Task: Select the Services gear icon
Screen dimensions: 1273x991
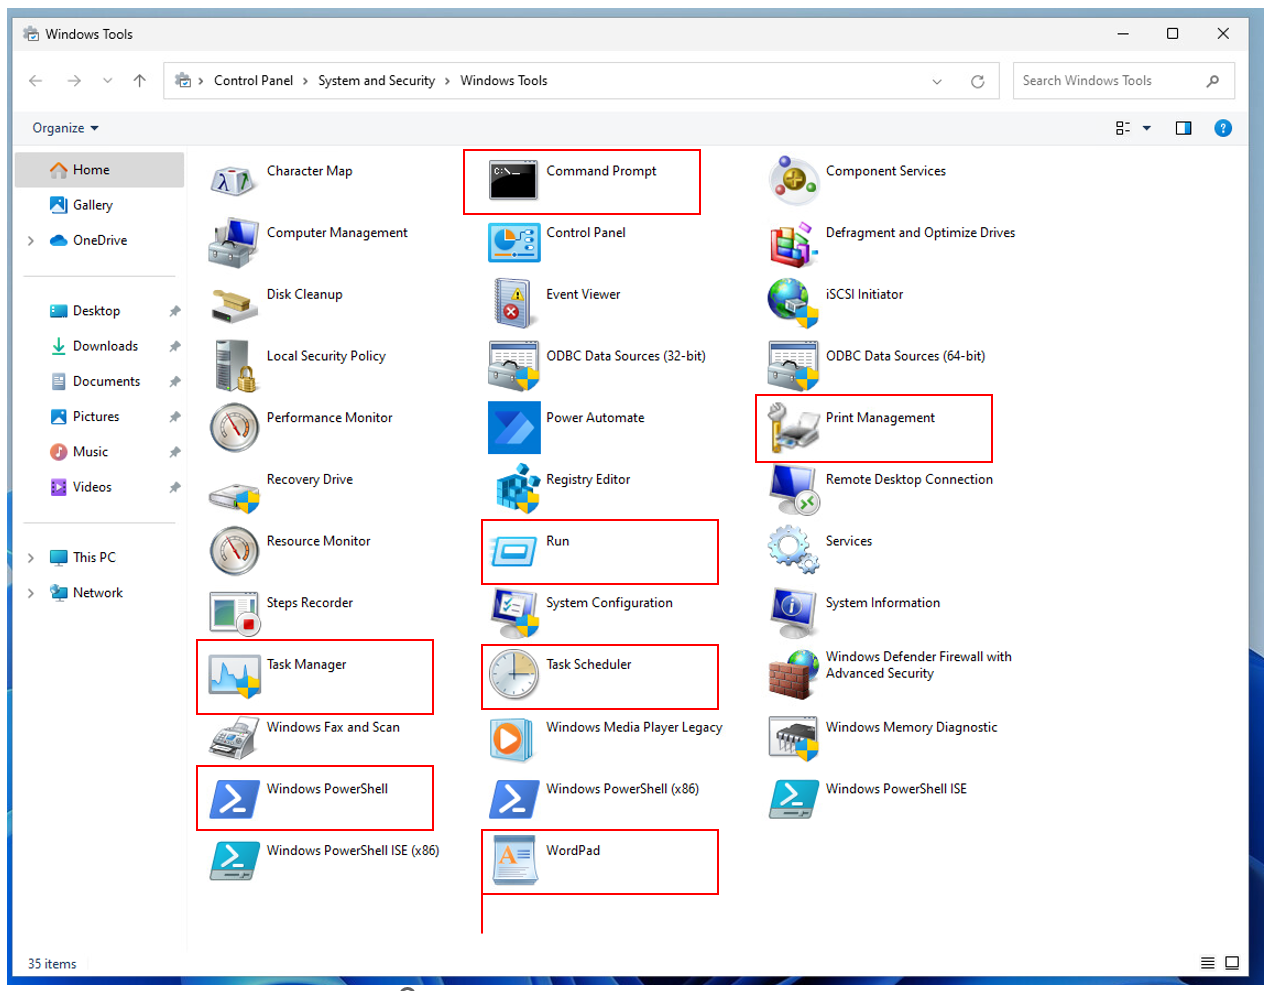Action: pyautogui.click(x=793, y=550)
